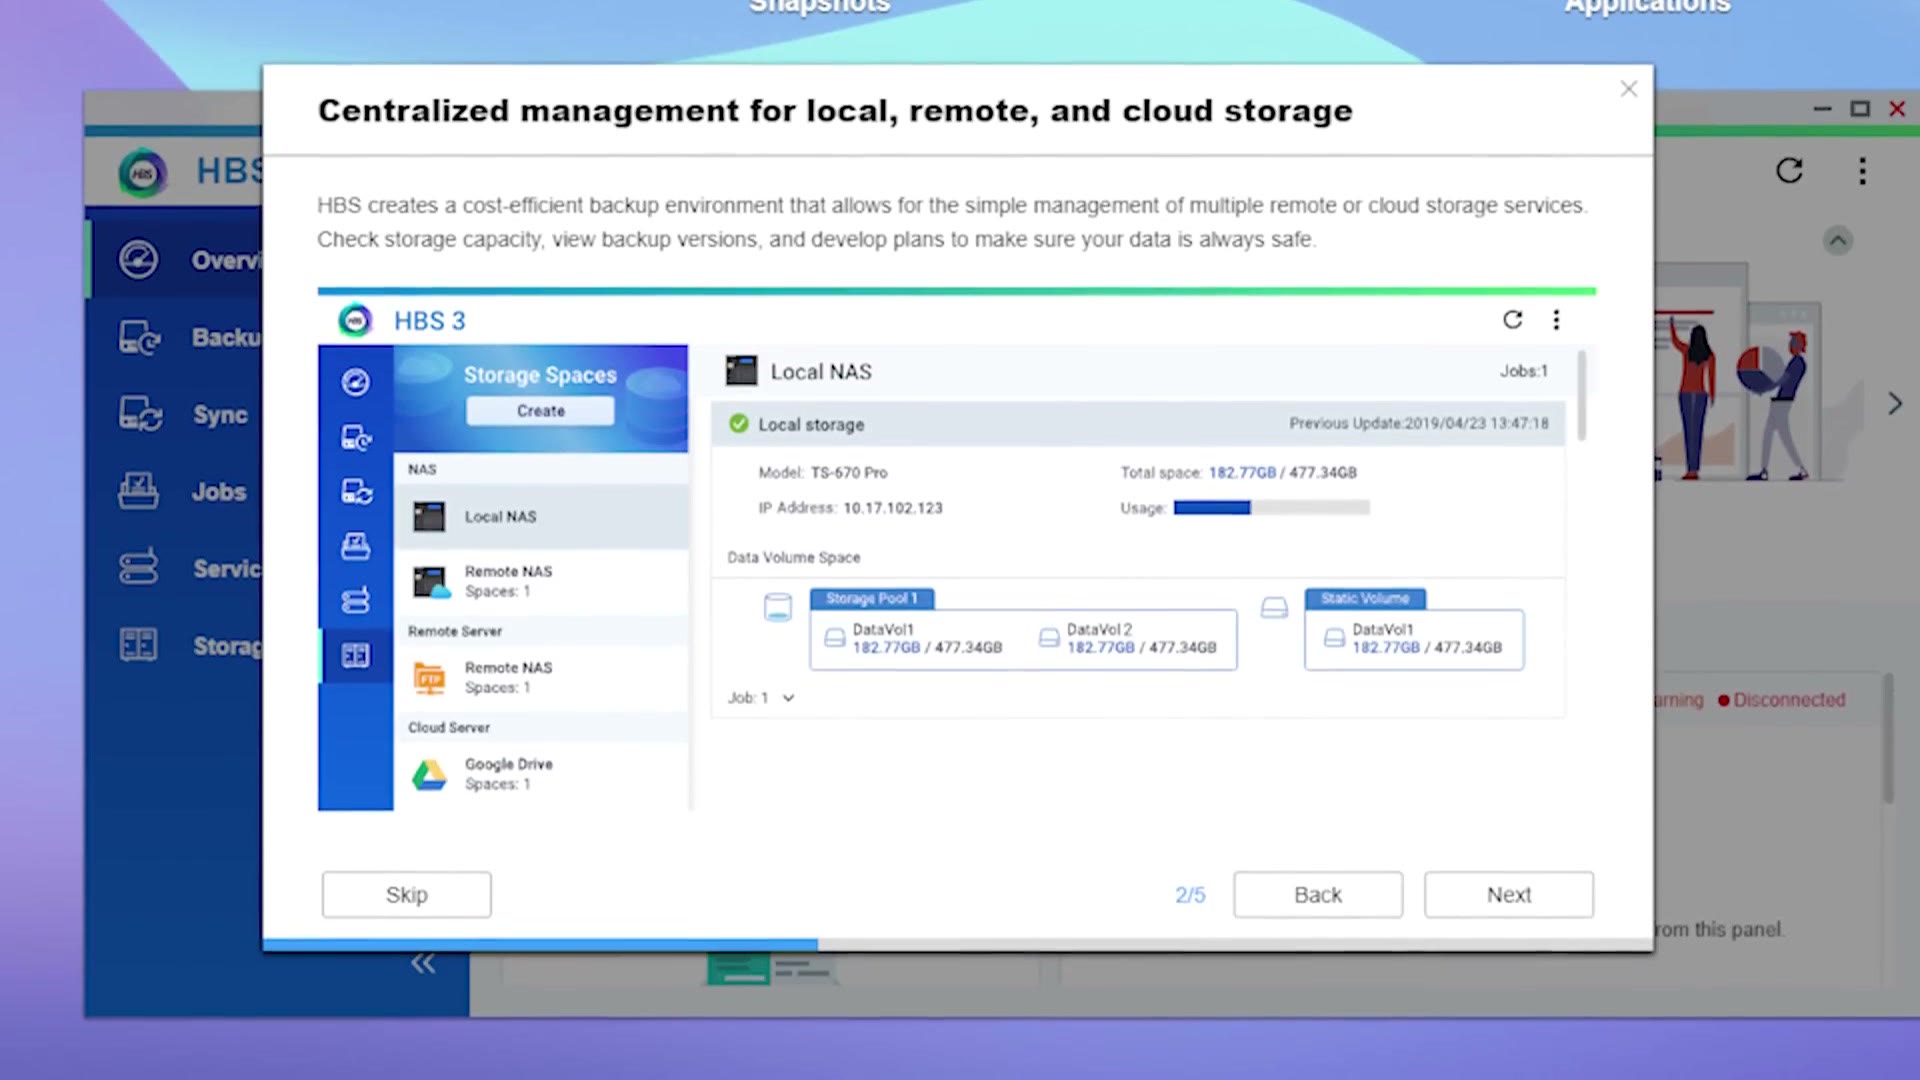The width and height of the screenshot is (1920, 1080).
Task: Click the Storage Spaces icon in the preview sidebar
Action: coord(355,655)
